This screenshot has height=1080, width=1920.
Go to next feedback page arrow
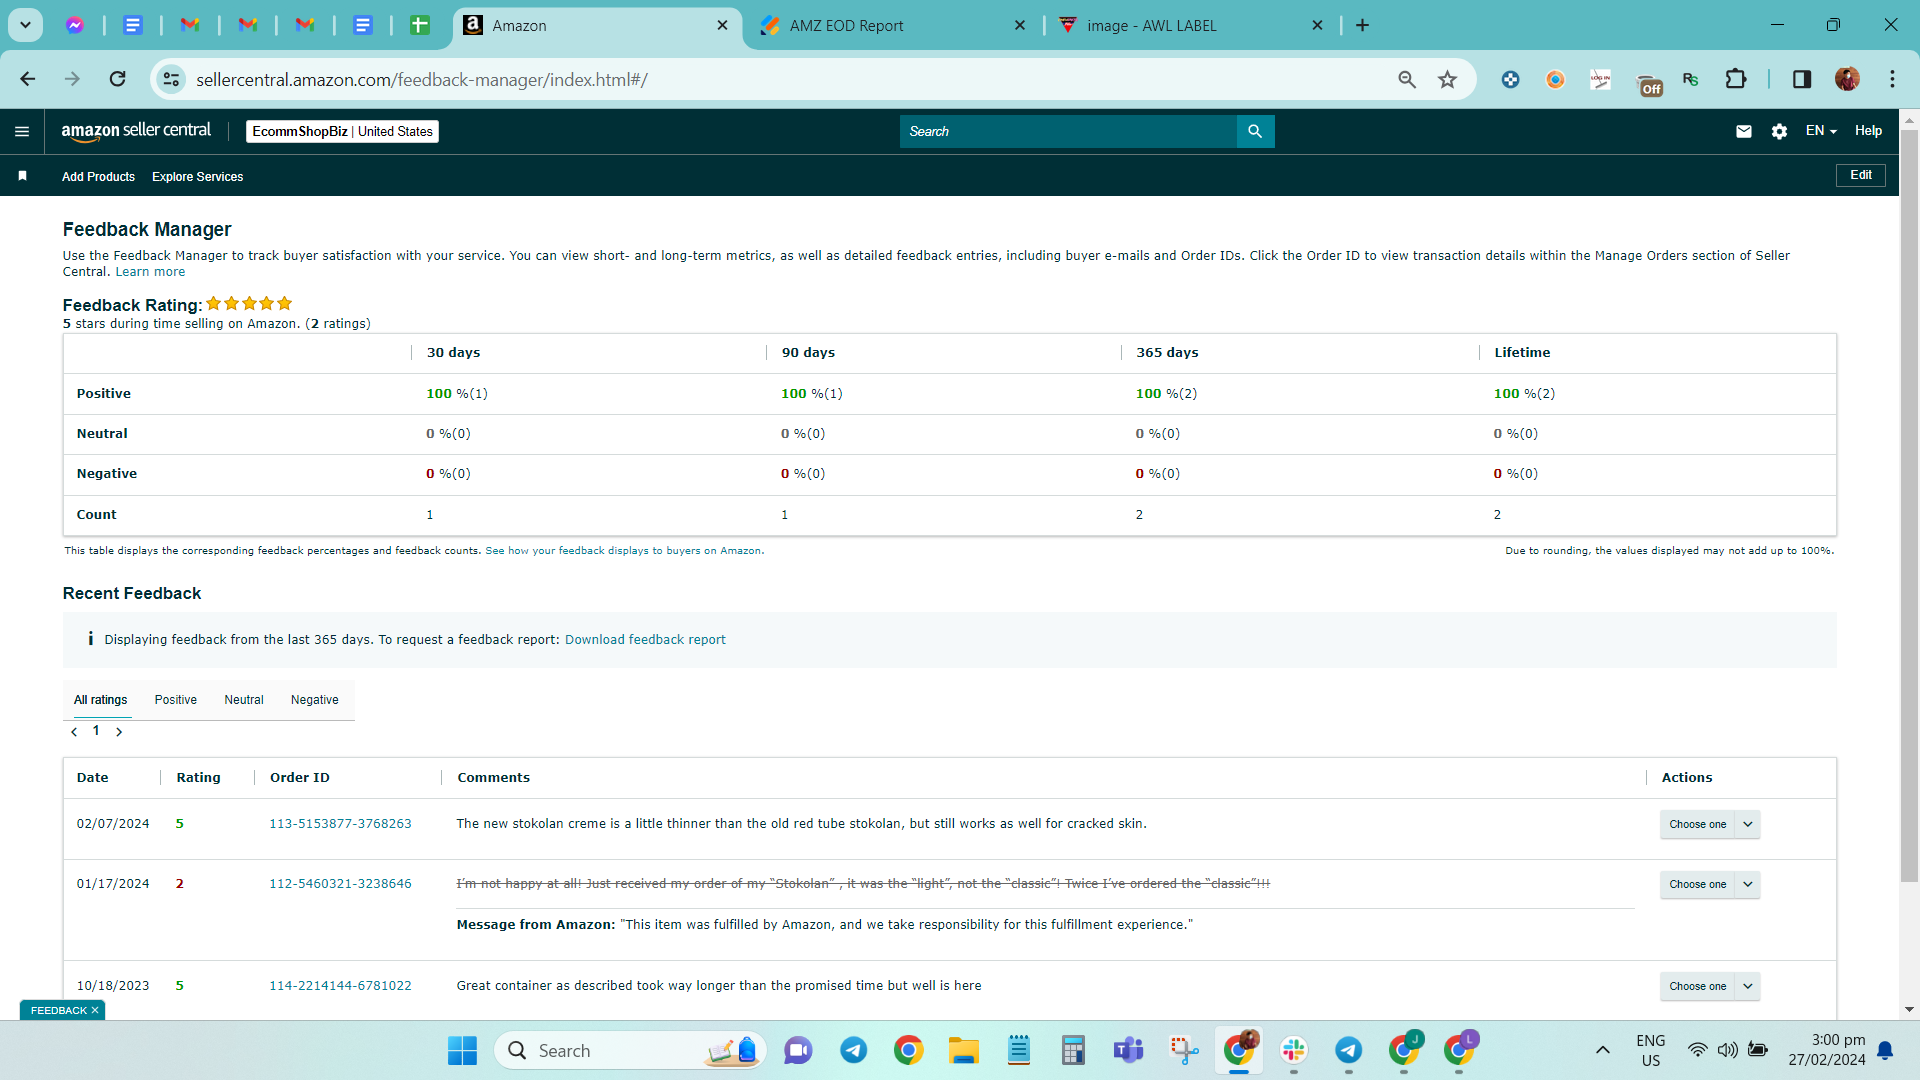coord(119,732)
